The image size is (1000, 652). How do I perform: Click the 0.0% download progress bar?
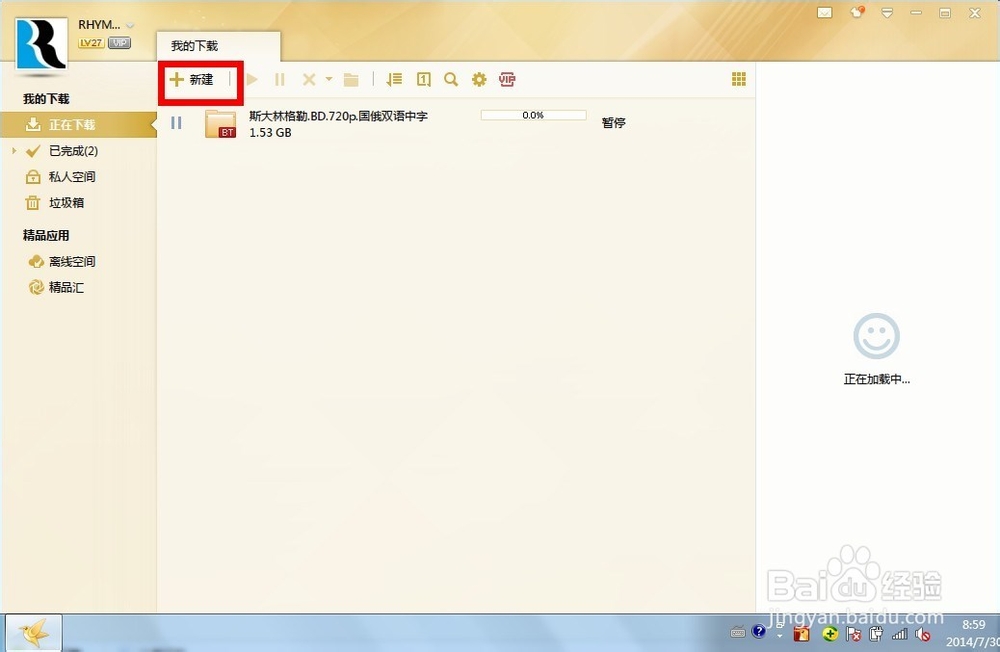(533, 114)
